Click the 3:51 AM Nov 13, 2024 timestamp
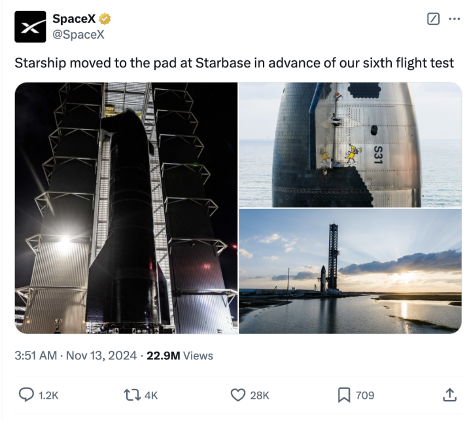 click(x=76, y=356)
